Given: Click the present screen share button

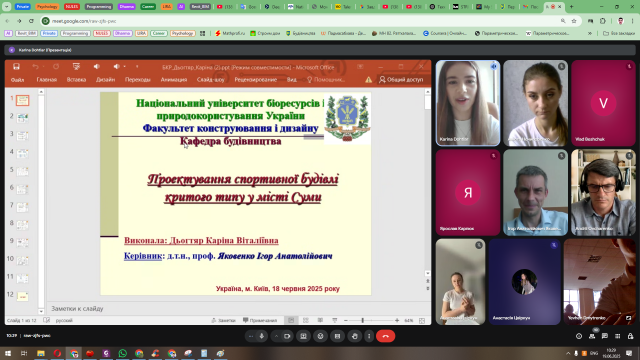Looking at the screenshot, I should coord(303,336).
